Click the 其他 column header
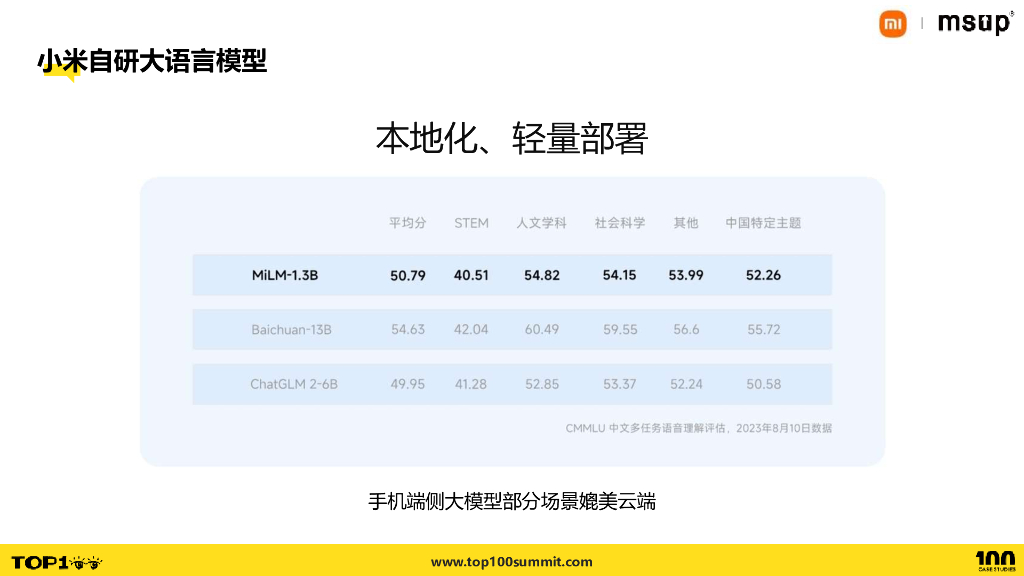1024x576 pixels. click(x=686, y=223)
